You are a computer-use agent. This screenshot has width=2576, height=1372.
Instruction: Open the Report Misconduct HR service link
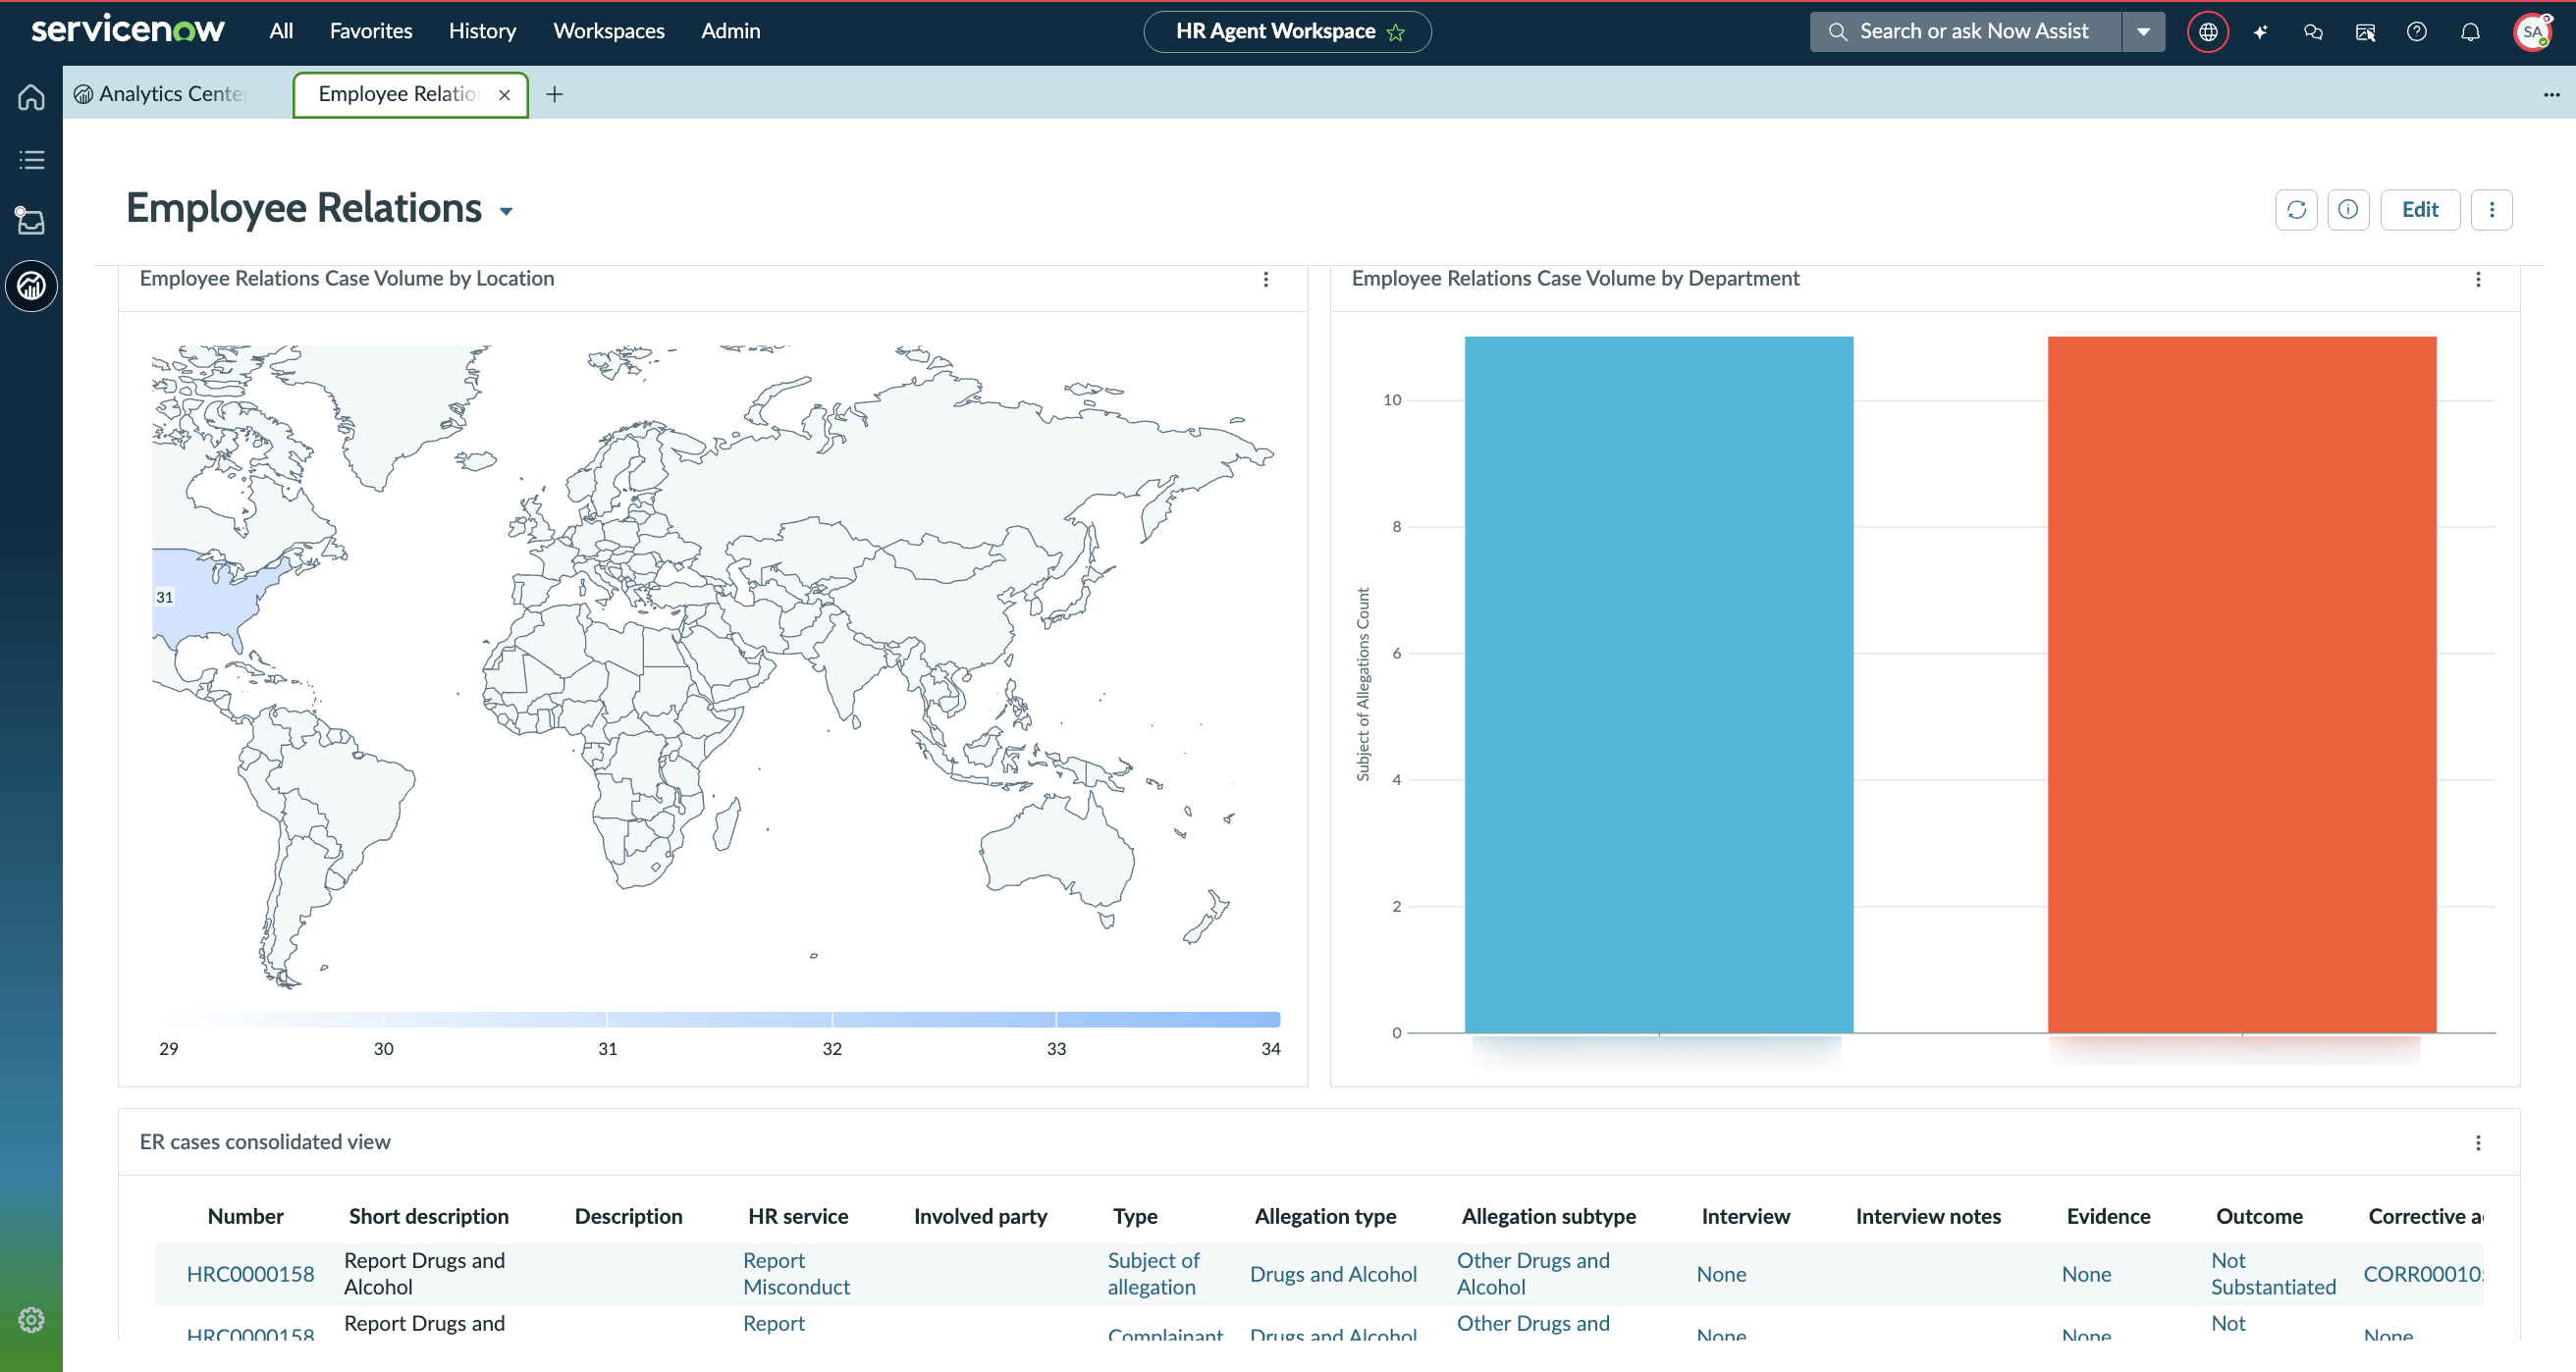point(796,1274)
